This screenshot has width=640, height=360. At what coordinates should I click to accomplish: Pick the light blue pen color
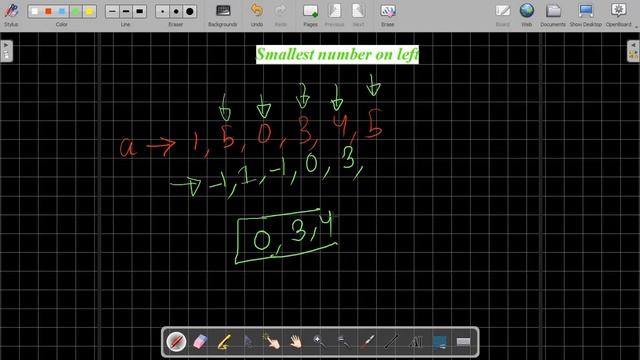(x=62, y=11)
